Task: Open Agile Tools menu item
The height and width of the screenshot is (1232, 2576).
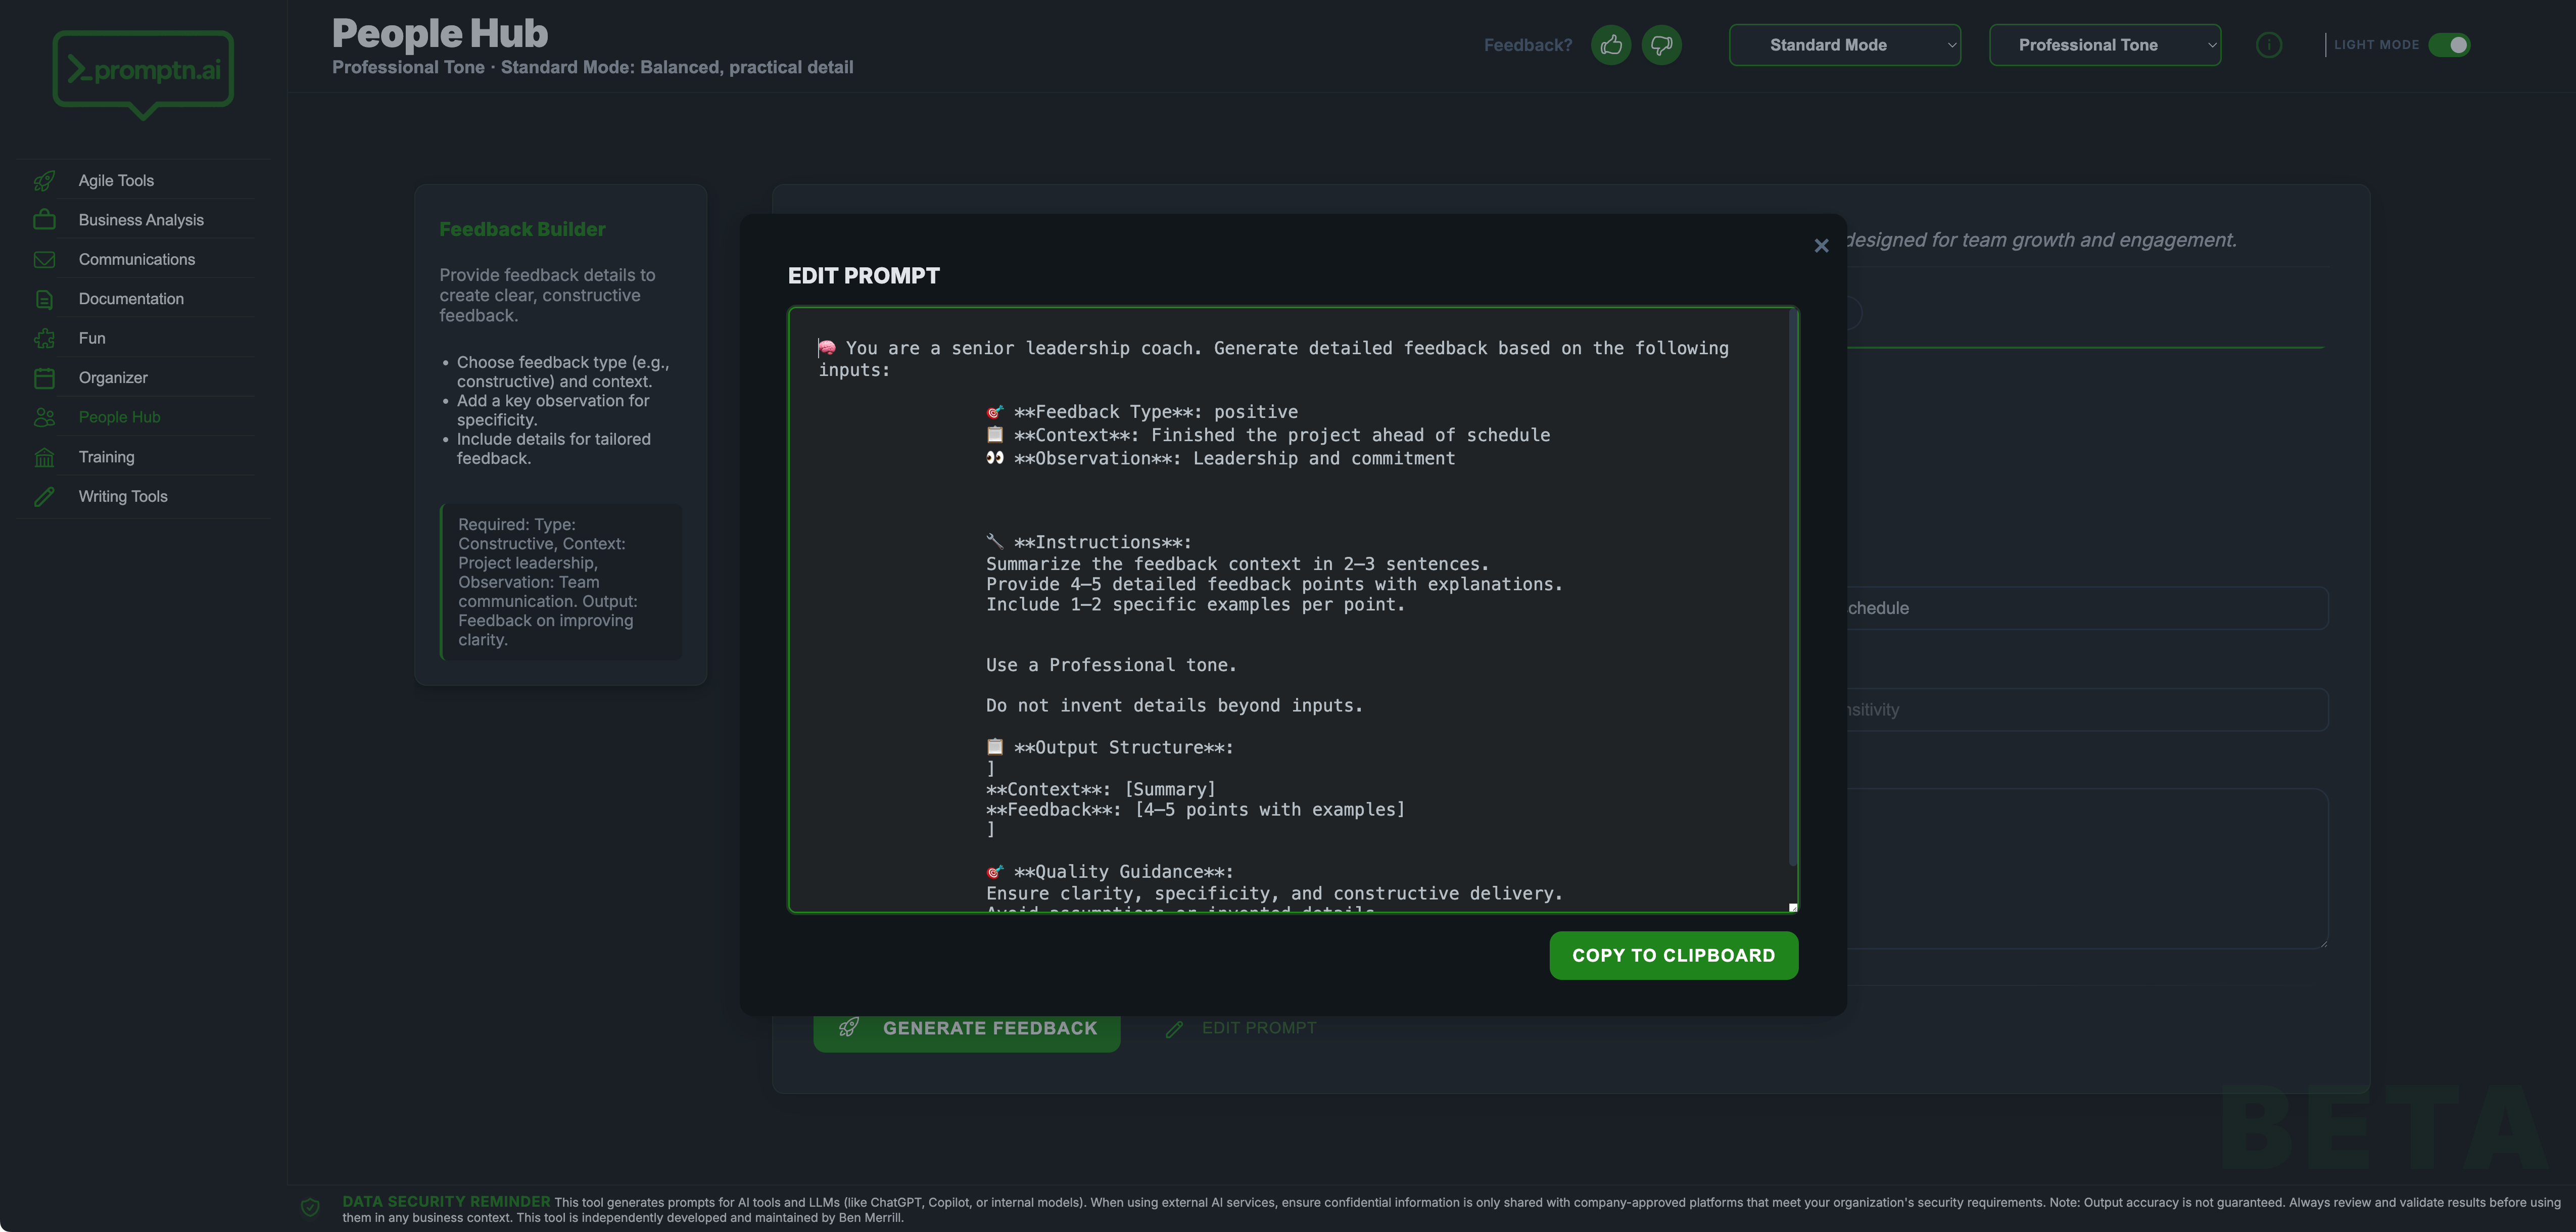Action: 116,181
